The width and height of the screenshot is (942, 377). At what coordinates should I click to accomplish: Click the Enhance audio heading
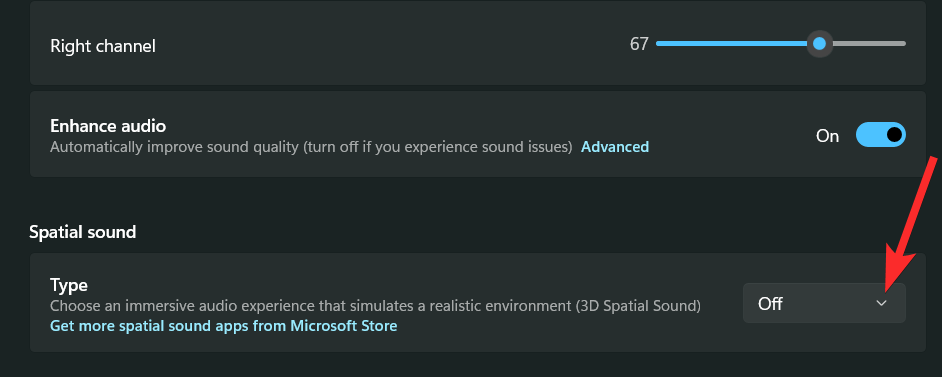108,125
